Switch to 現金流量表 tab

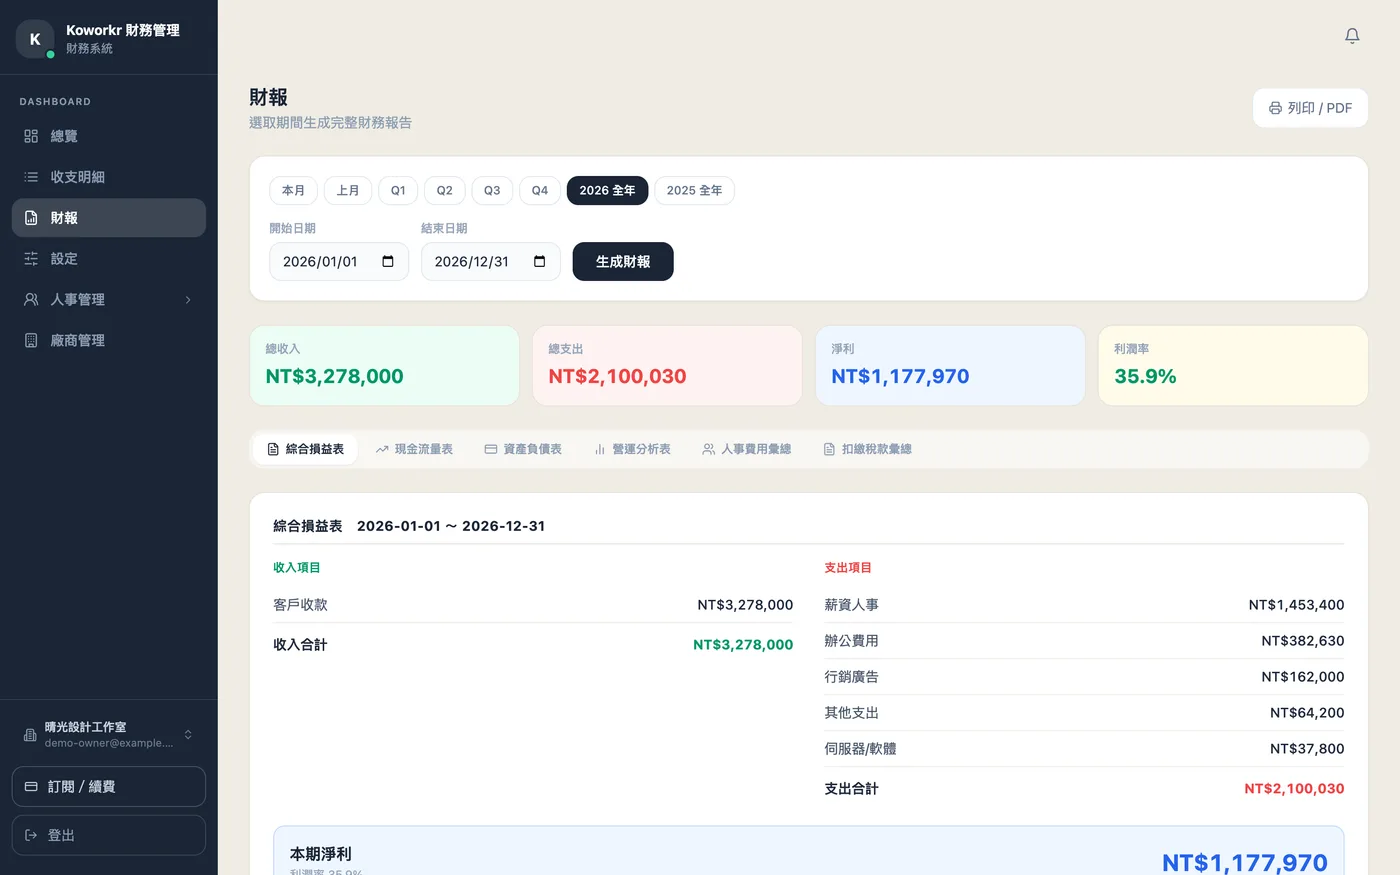click(414, 449)
